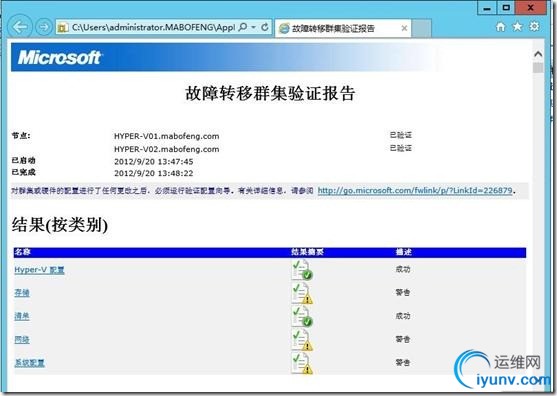This screenshot has width=557, height=396.
Task: Click the warning result icon for 网络
Action: (x=302, y=340)
